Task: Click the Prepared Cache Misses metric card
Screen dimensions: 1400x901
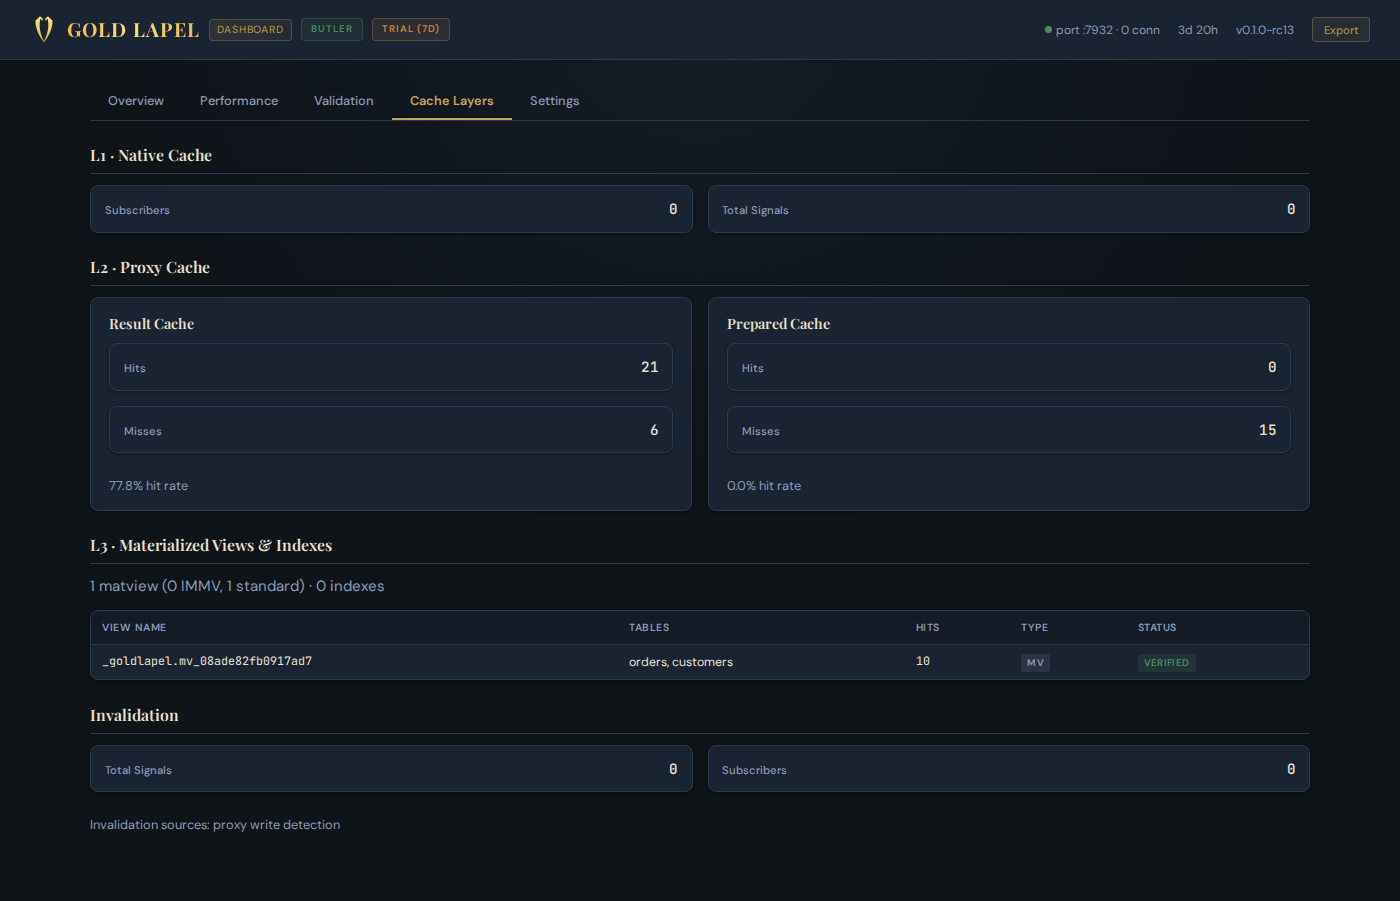Action: [1008, 430]
